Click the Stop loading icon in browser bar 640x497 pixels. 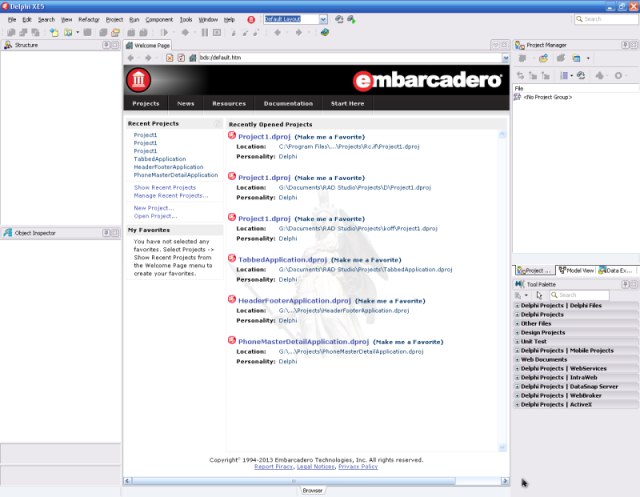(x=169, y=58)
